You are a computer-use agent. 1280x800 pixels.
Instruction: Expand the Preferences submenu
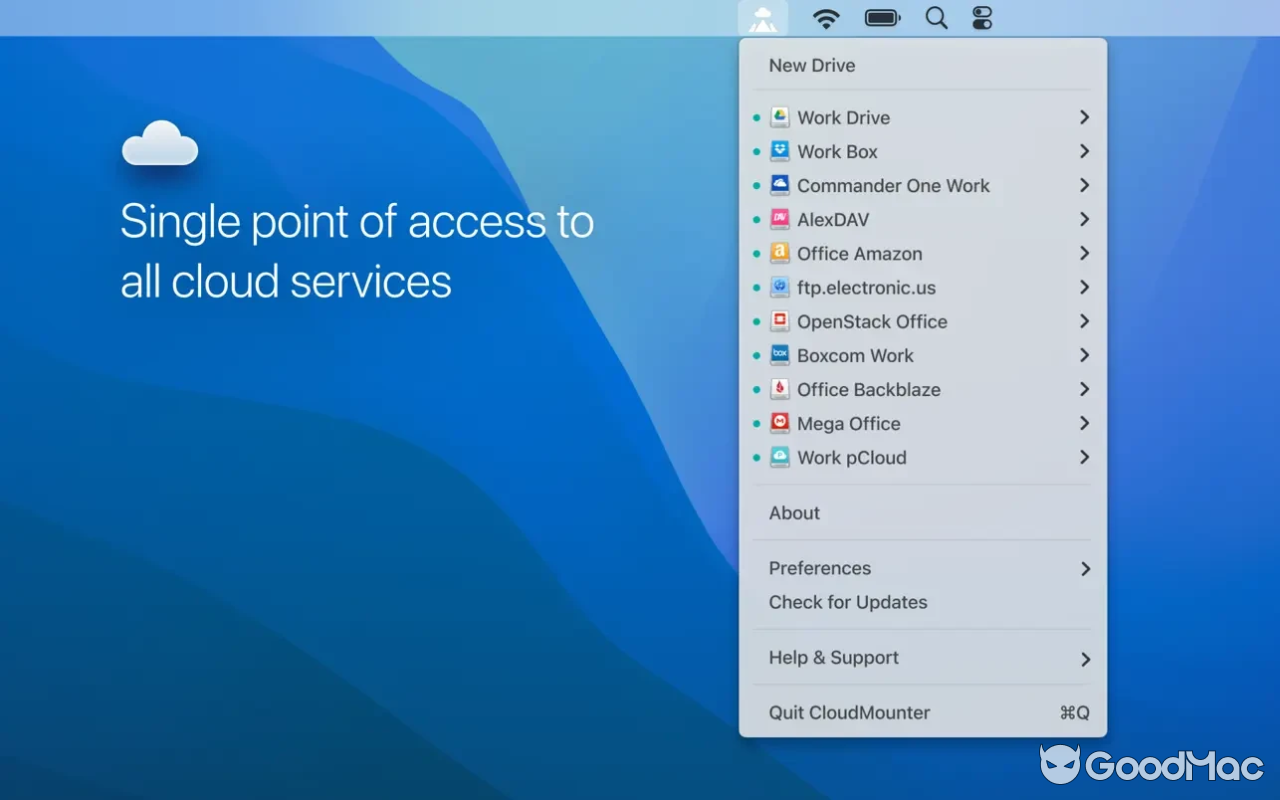1084,568
